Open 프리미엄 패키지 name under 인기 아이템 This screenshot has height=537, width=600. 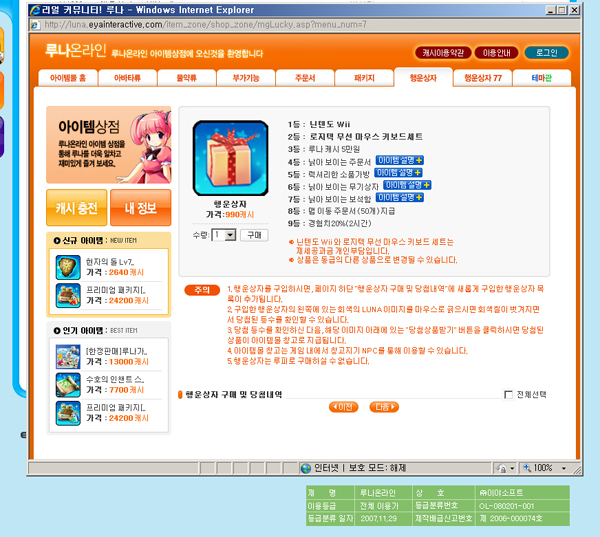tap(116, 408)
